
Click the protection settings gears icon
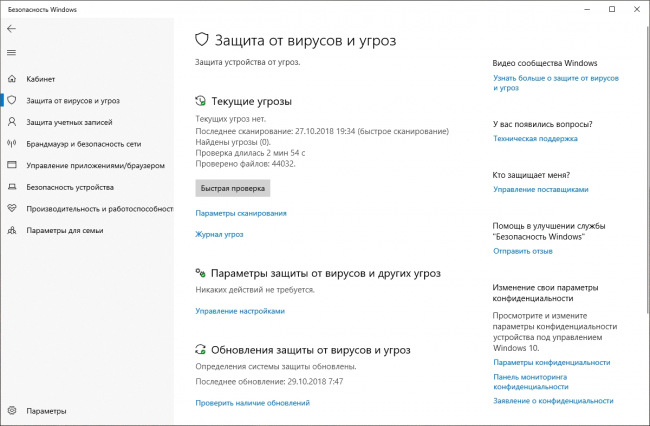click(200, 273)
